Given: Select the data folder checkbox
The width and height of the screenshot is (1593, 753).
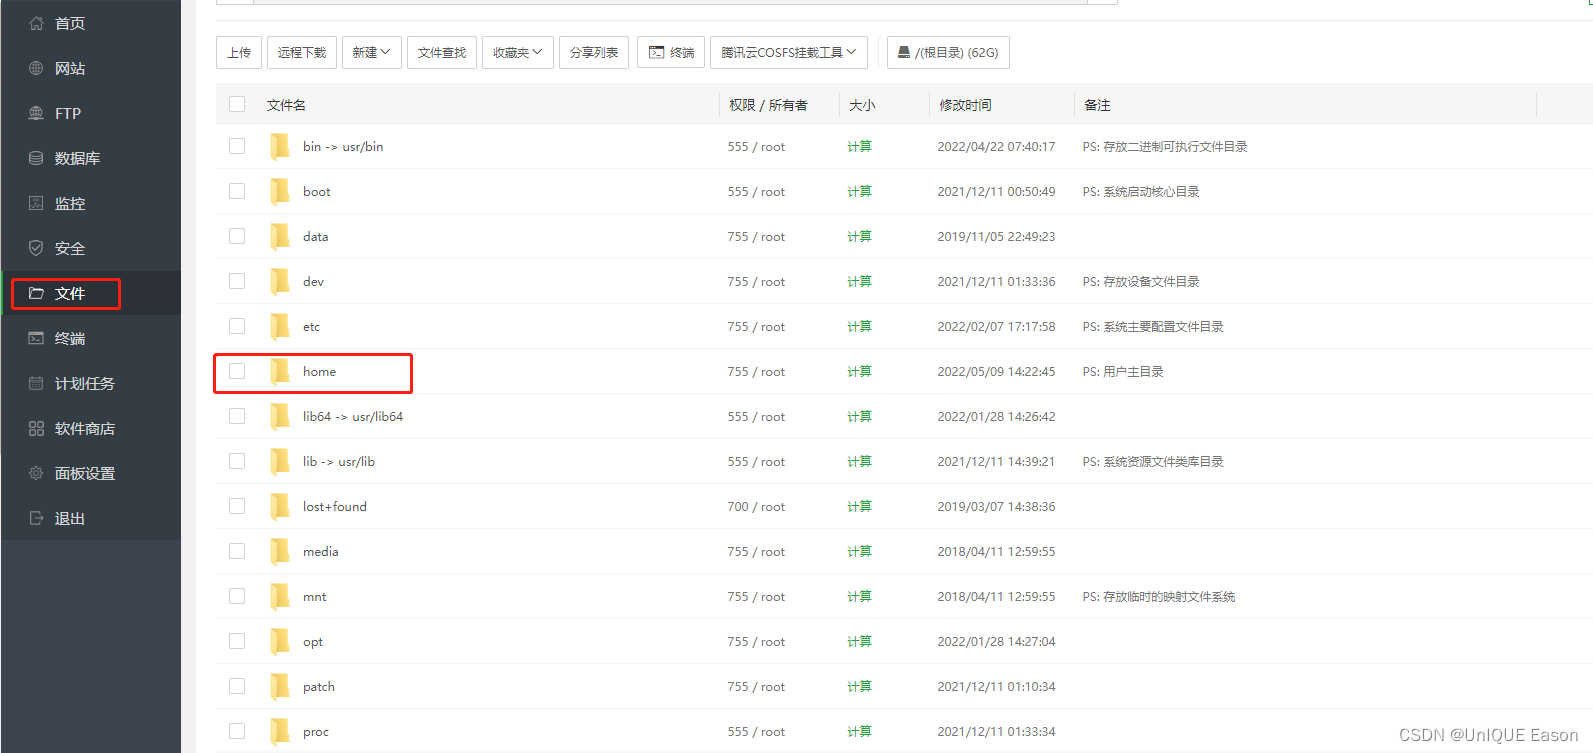Looking at the screenshot, I should tap(237, 236).
